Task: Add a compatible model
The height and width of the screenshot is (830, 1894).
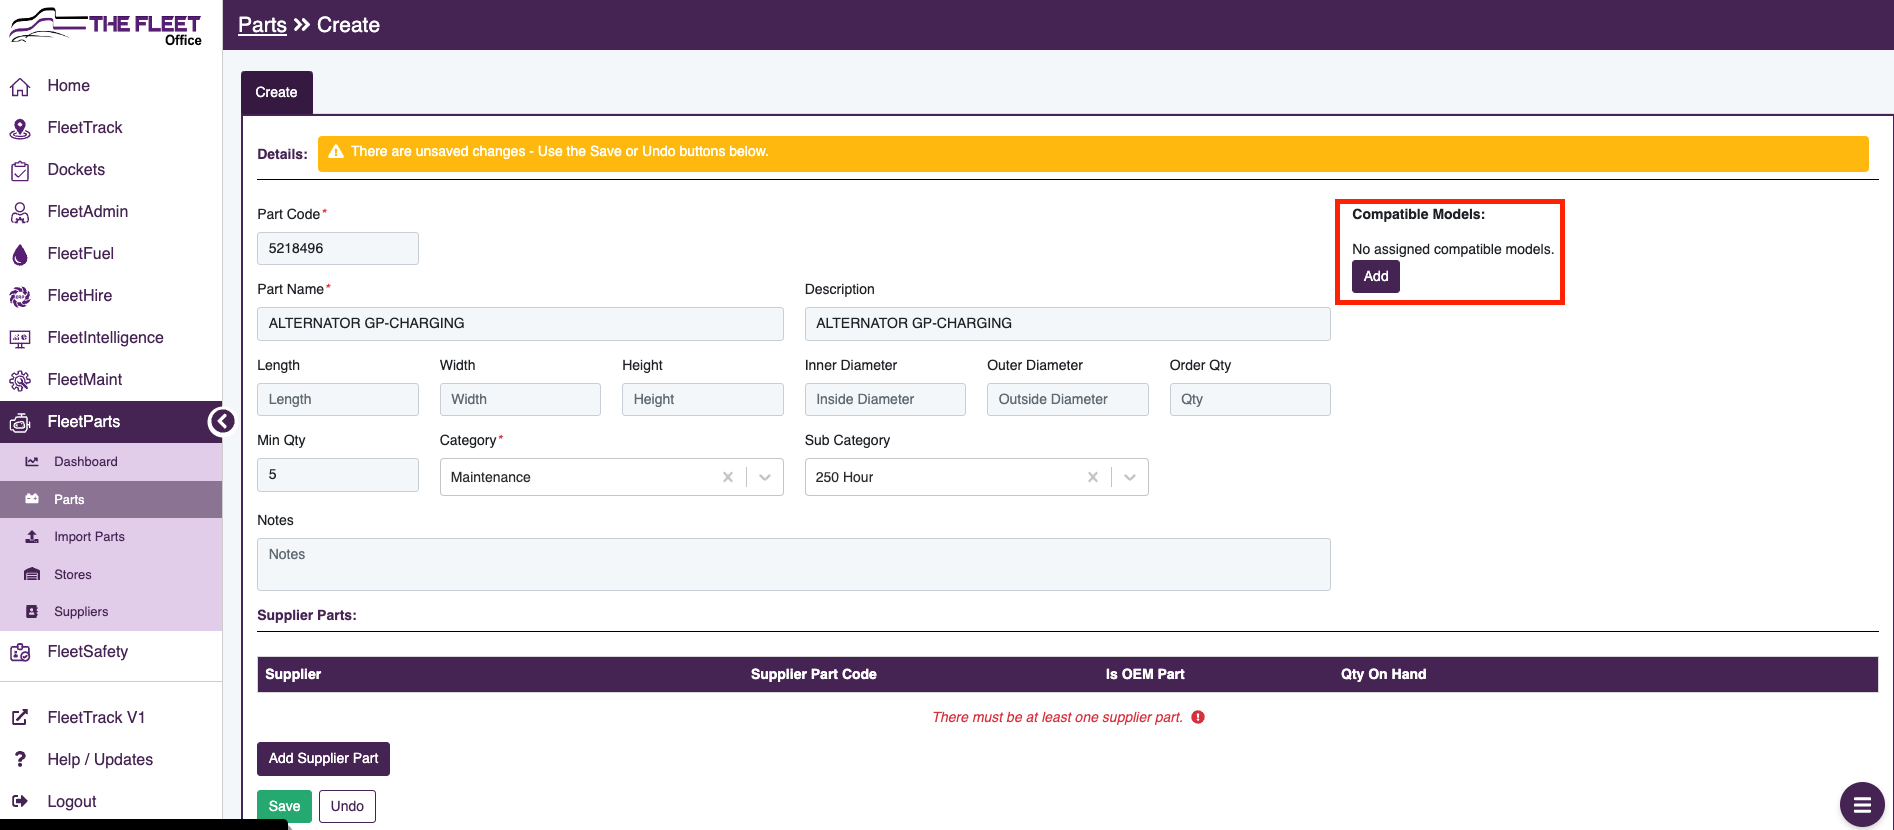Action: (x=1375, y=276)
